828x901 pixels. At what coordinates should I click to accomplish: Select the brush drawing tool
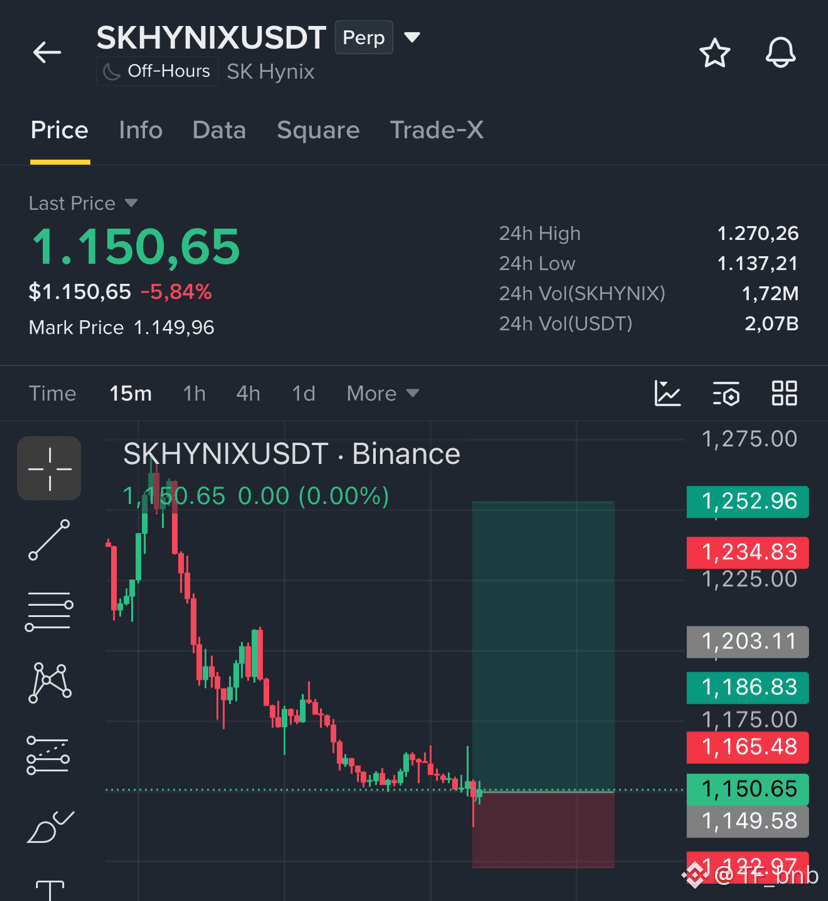(x=51, y=827)
